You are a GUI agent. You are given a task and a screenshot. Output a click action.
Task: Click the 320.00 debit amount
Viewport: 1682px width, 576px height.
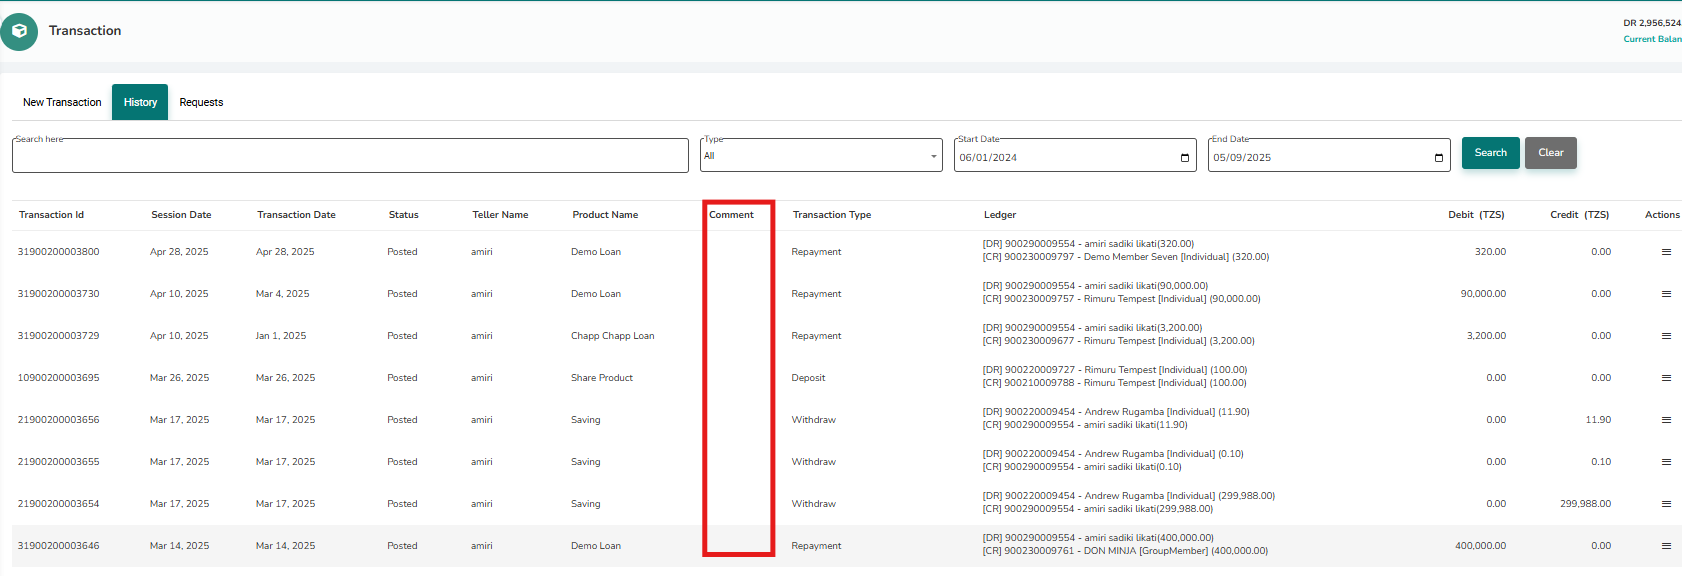[x=1491, y=252]
